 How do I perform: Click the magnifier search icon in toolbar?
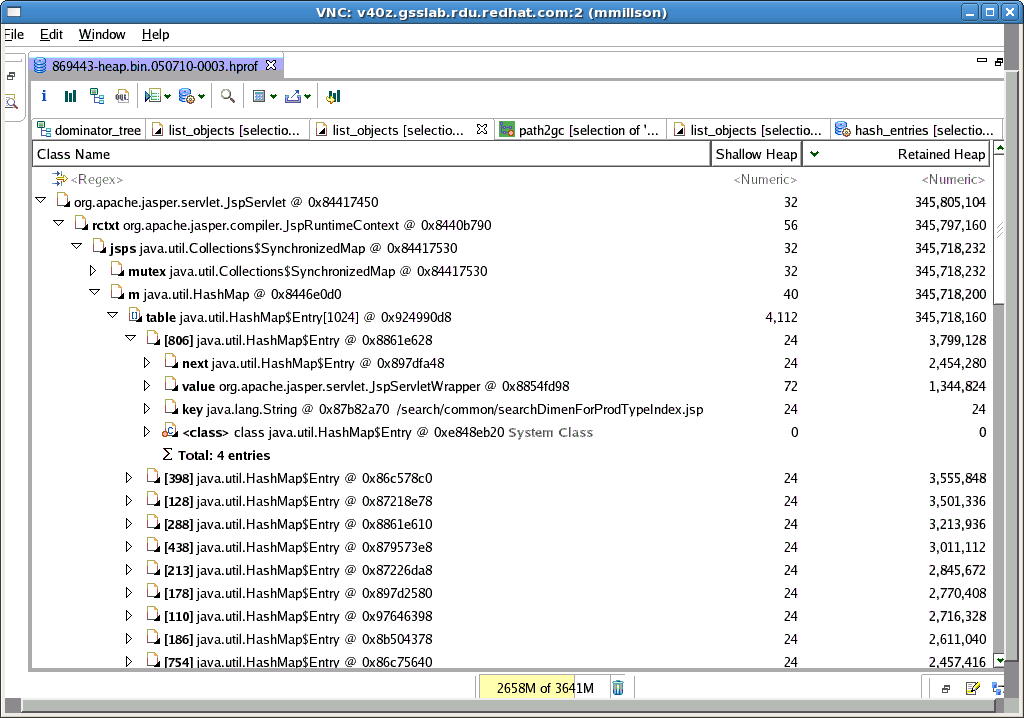click(x=228, y=96)
